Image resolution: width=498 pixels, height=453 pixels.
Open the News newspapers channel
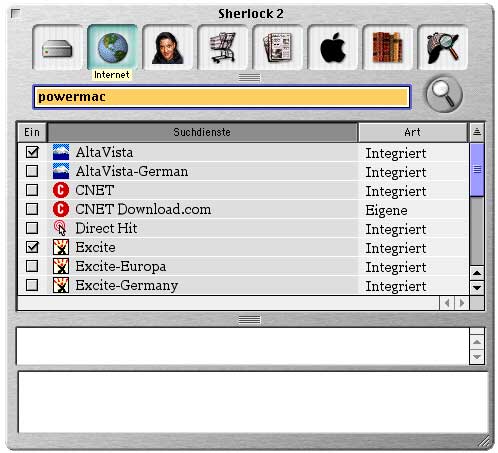(278, 47)
